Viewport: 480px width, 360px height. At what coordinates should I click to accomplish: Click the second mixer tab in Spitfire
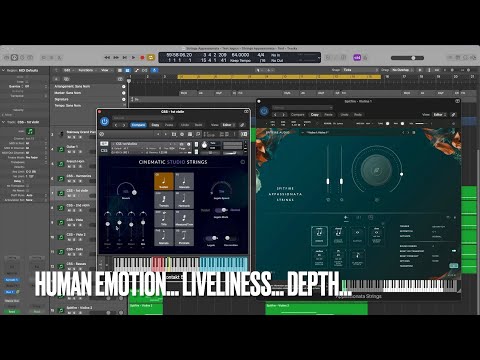point(358,218)
